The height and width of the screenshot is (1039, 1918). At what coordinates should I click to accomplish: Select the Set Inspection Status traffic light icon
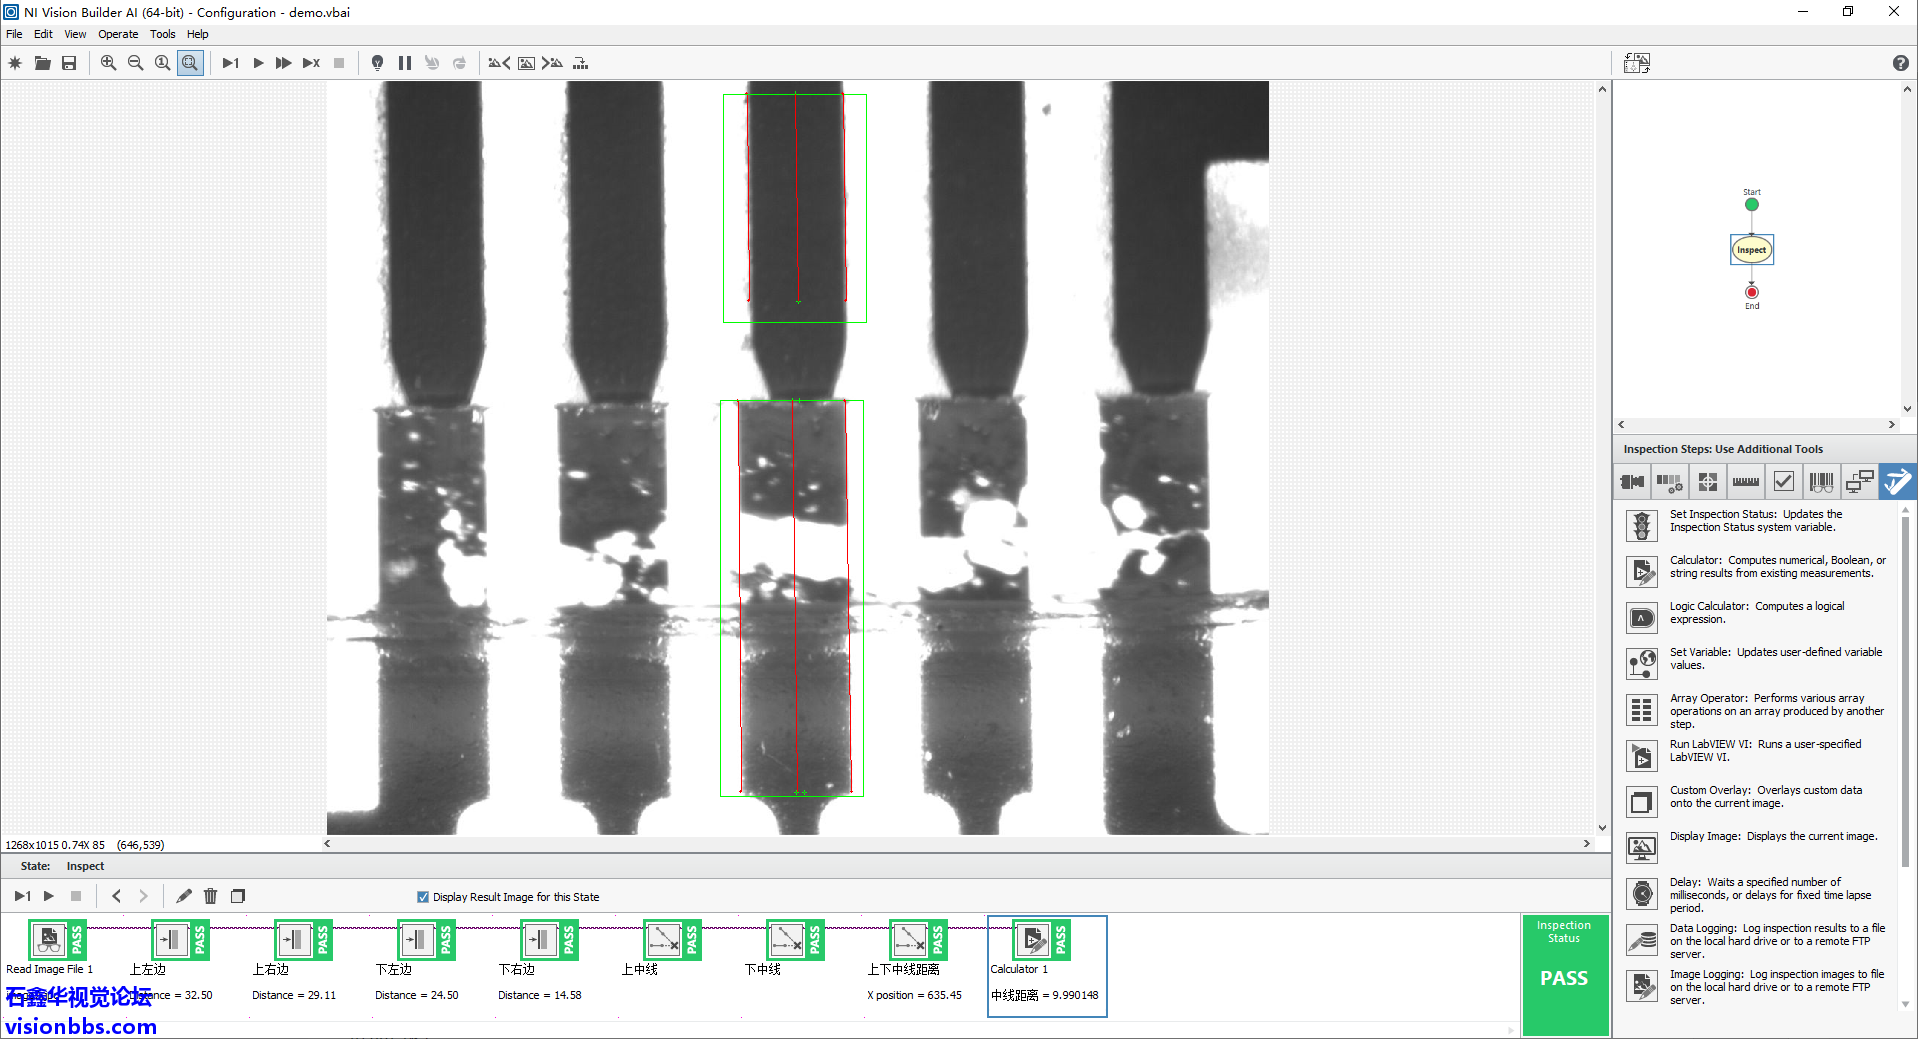click(x=1641, y=525)
